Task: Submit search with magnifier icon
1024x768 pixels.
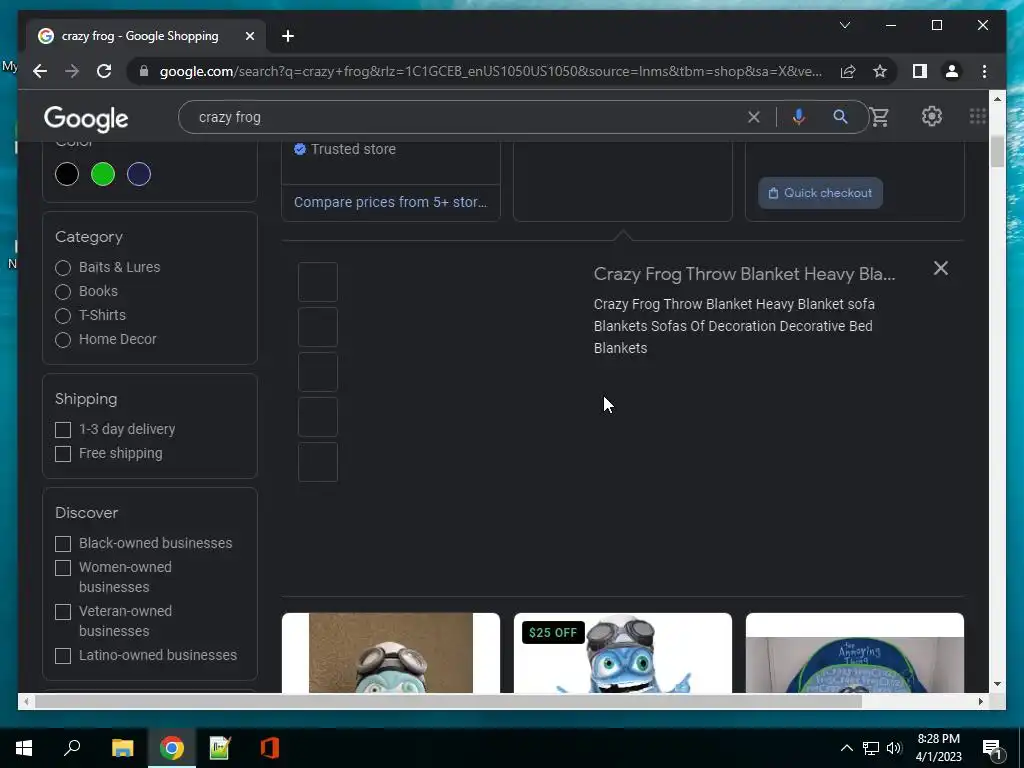Action: point(840,117)
